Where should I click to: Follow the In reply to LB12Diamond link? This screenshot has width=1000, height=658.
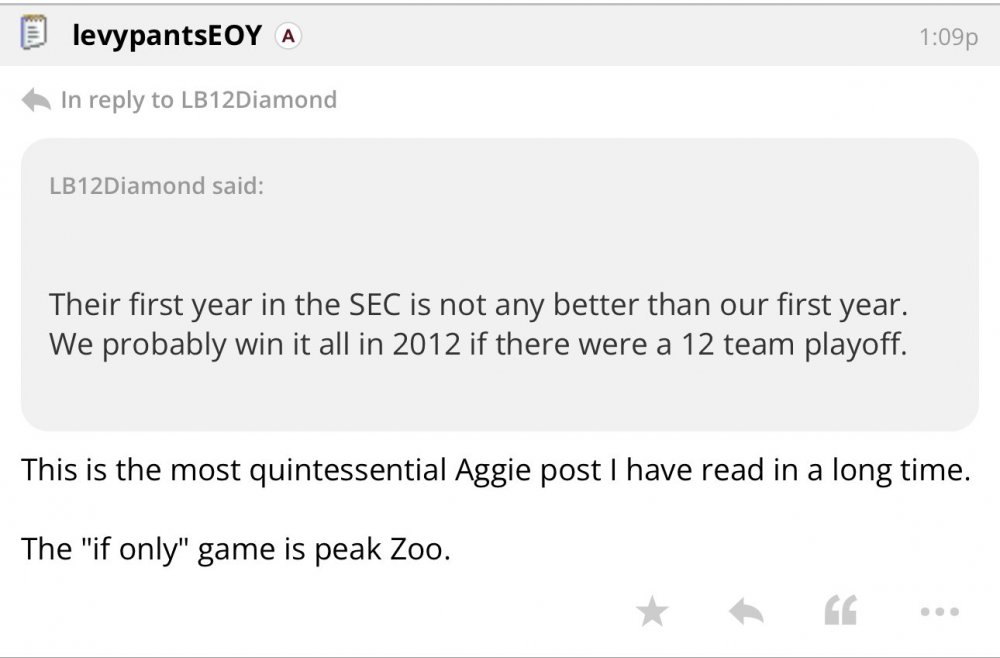coord(198,100)
